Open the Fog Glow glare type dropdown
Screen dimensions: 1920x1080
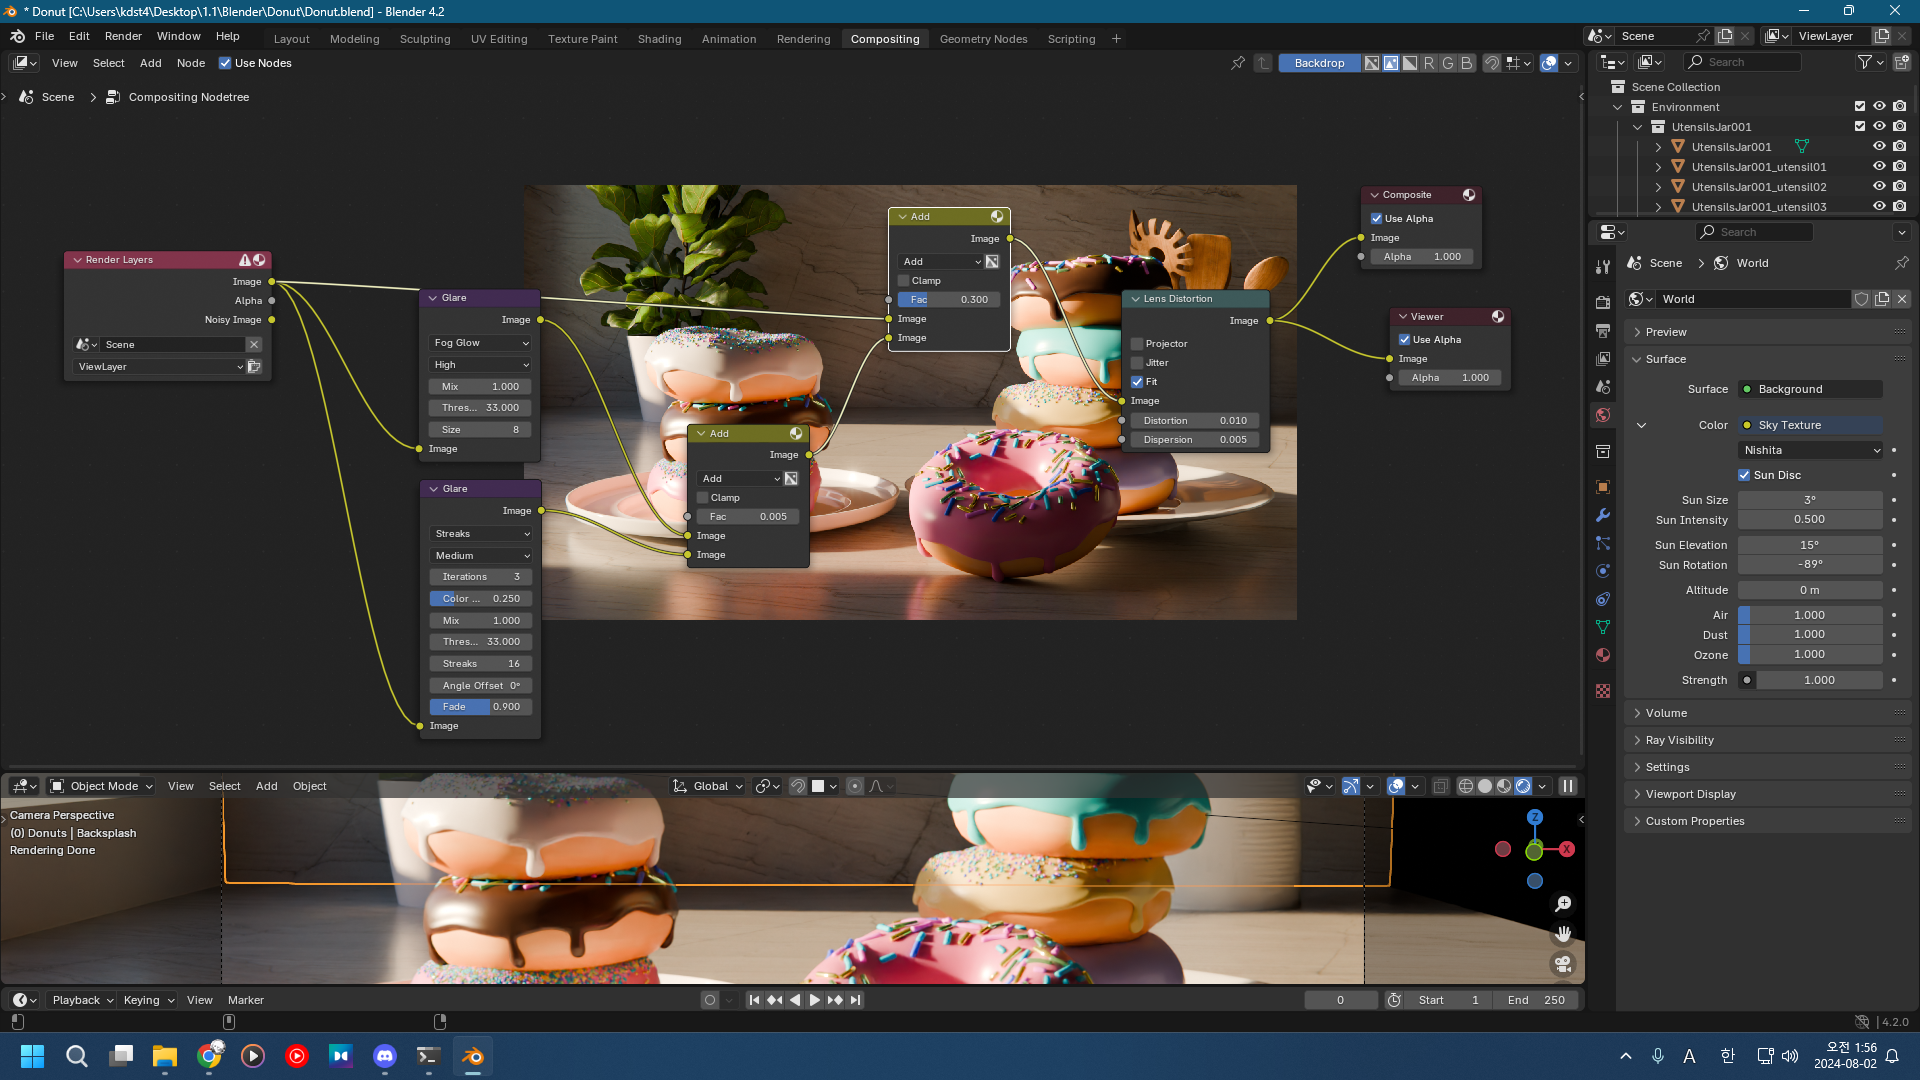coord(481,343)
